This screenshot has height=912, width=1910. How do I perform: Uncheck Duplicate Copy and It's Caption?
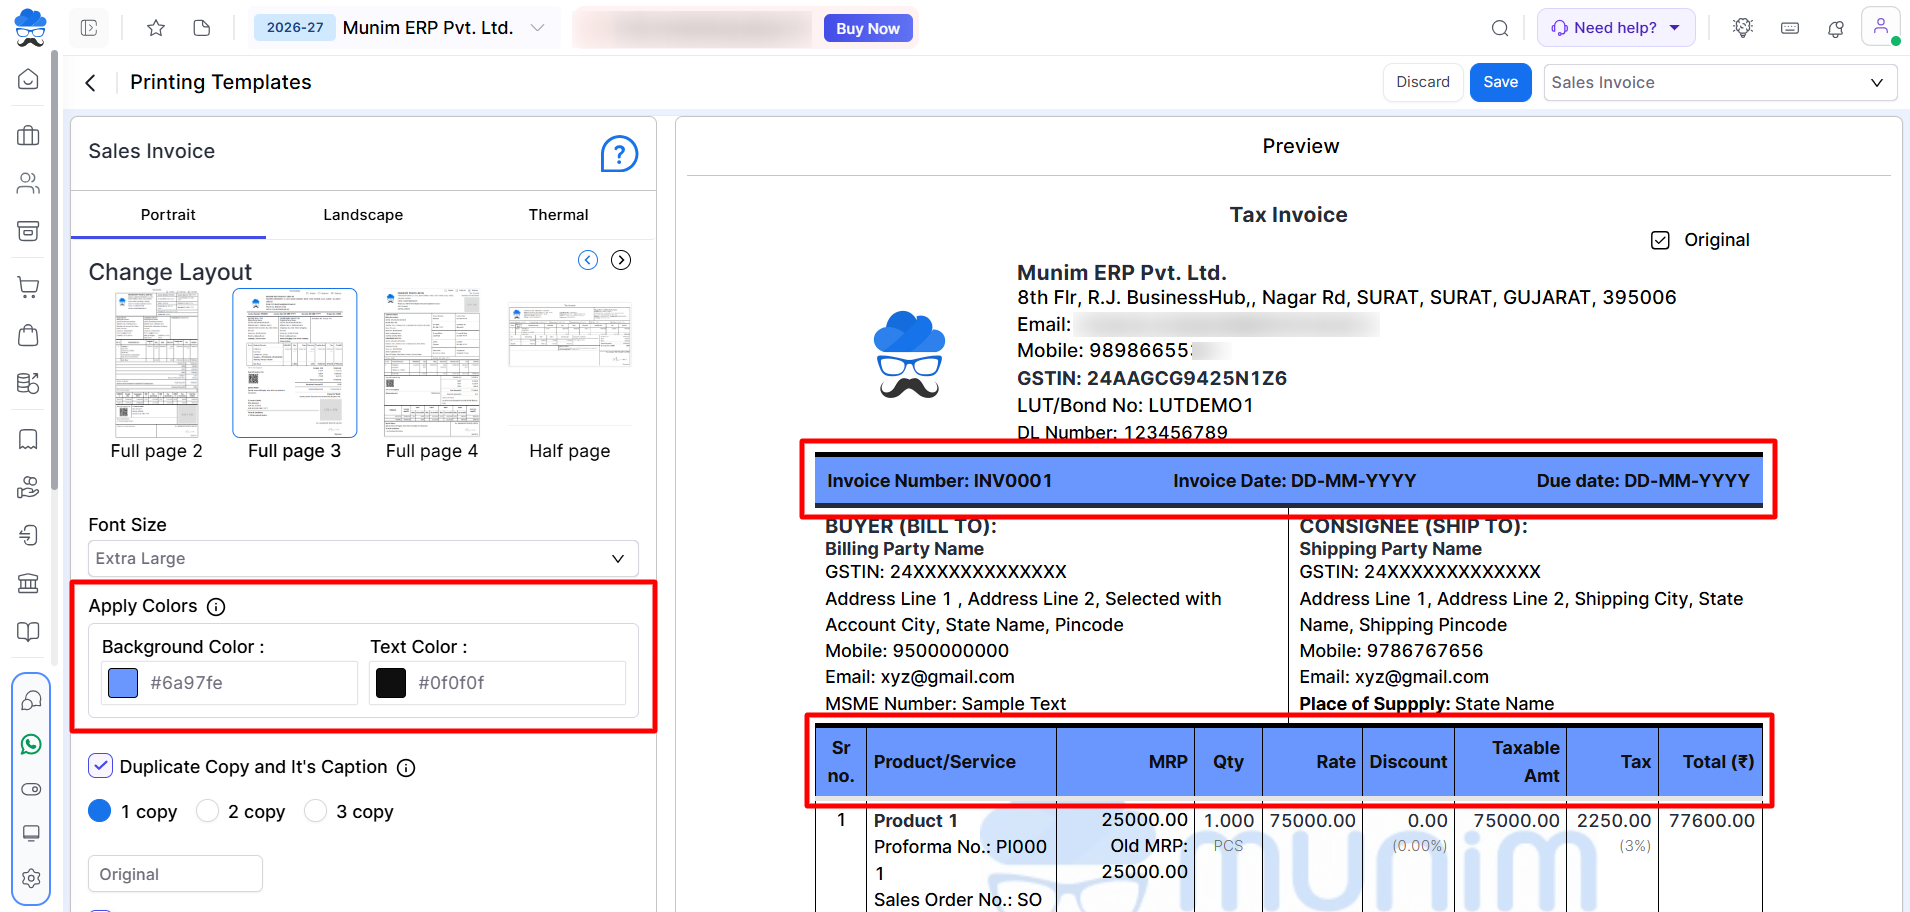click(100, 766)
